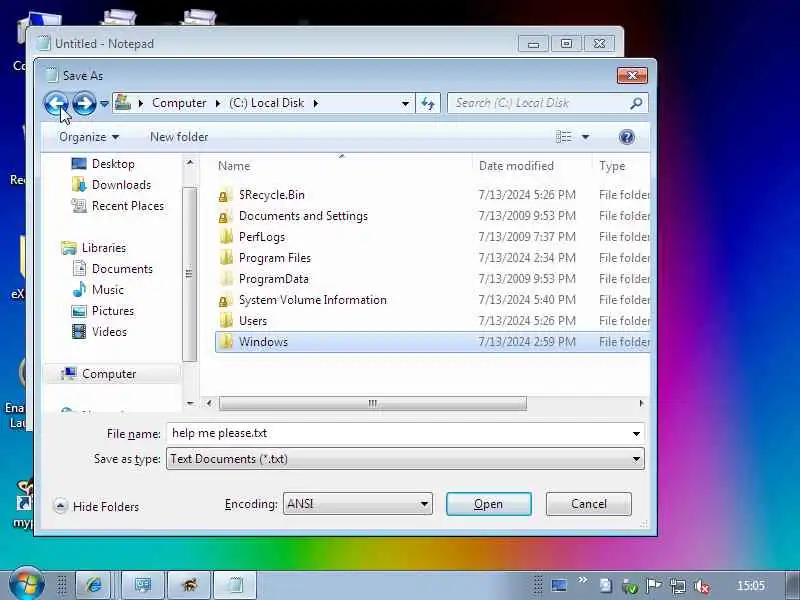Maximize the Untitled - Notepad window
Viewport: 800px width, 600px height.
566,44
